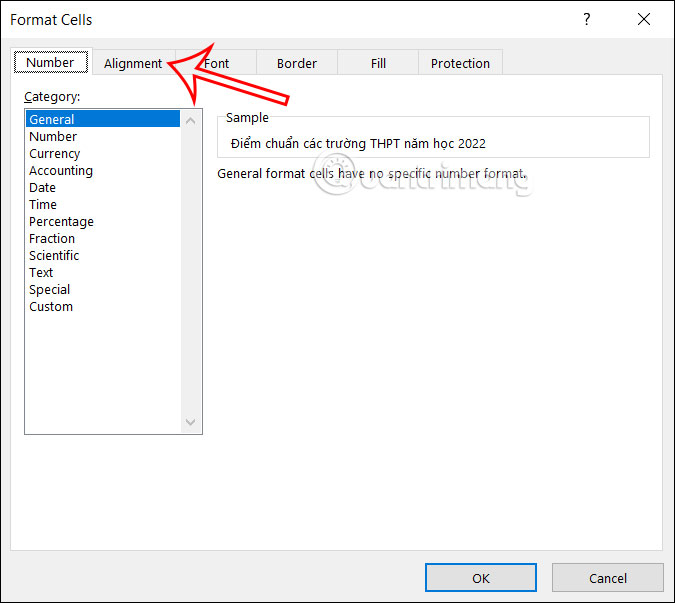The height and width of the screenshot is (603, 675).
Task: Open the Help question mark button
Action: coord(587,19)
